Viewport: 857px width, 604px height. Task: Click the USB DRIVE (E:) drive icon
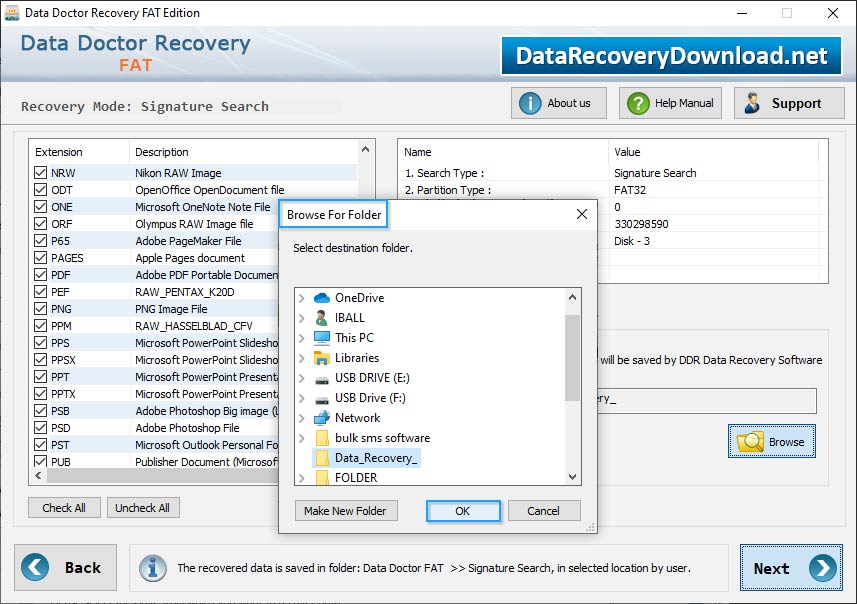click(x=322, y=379)
